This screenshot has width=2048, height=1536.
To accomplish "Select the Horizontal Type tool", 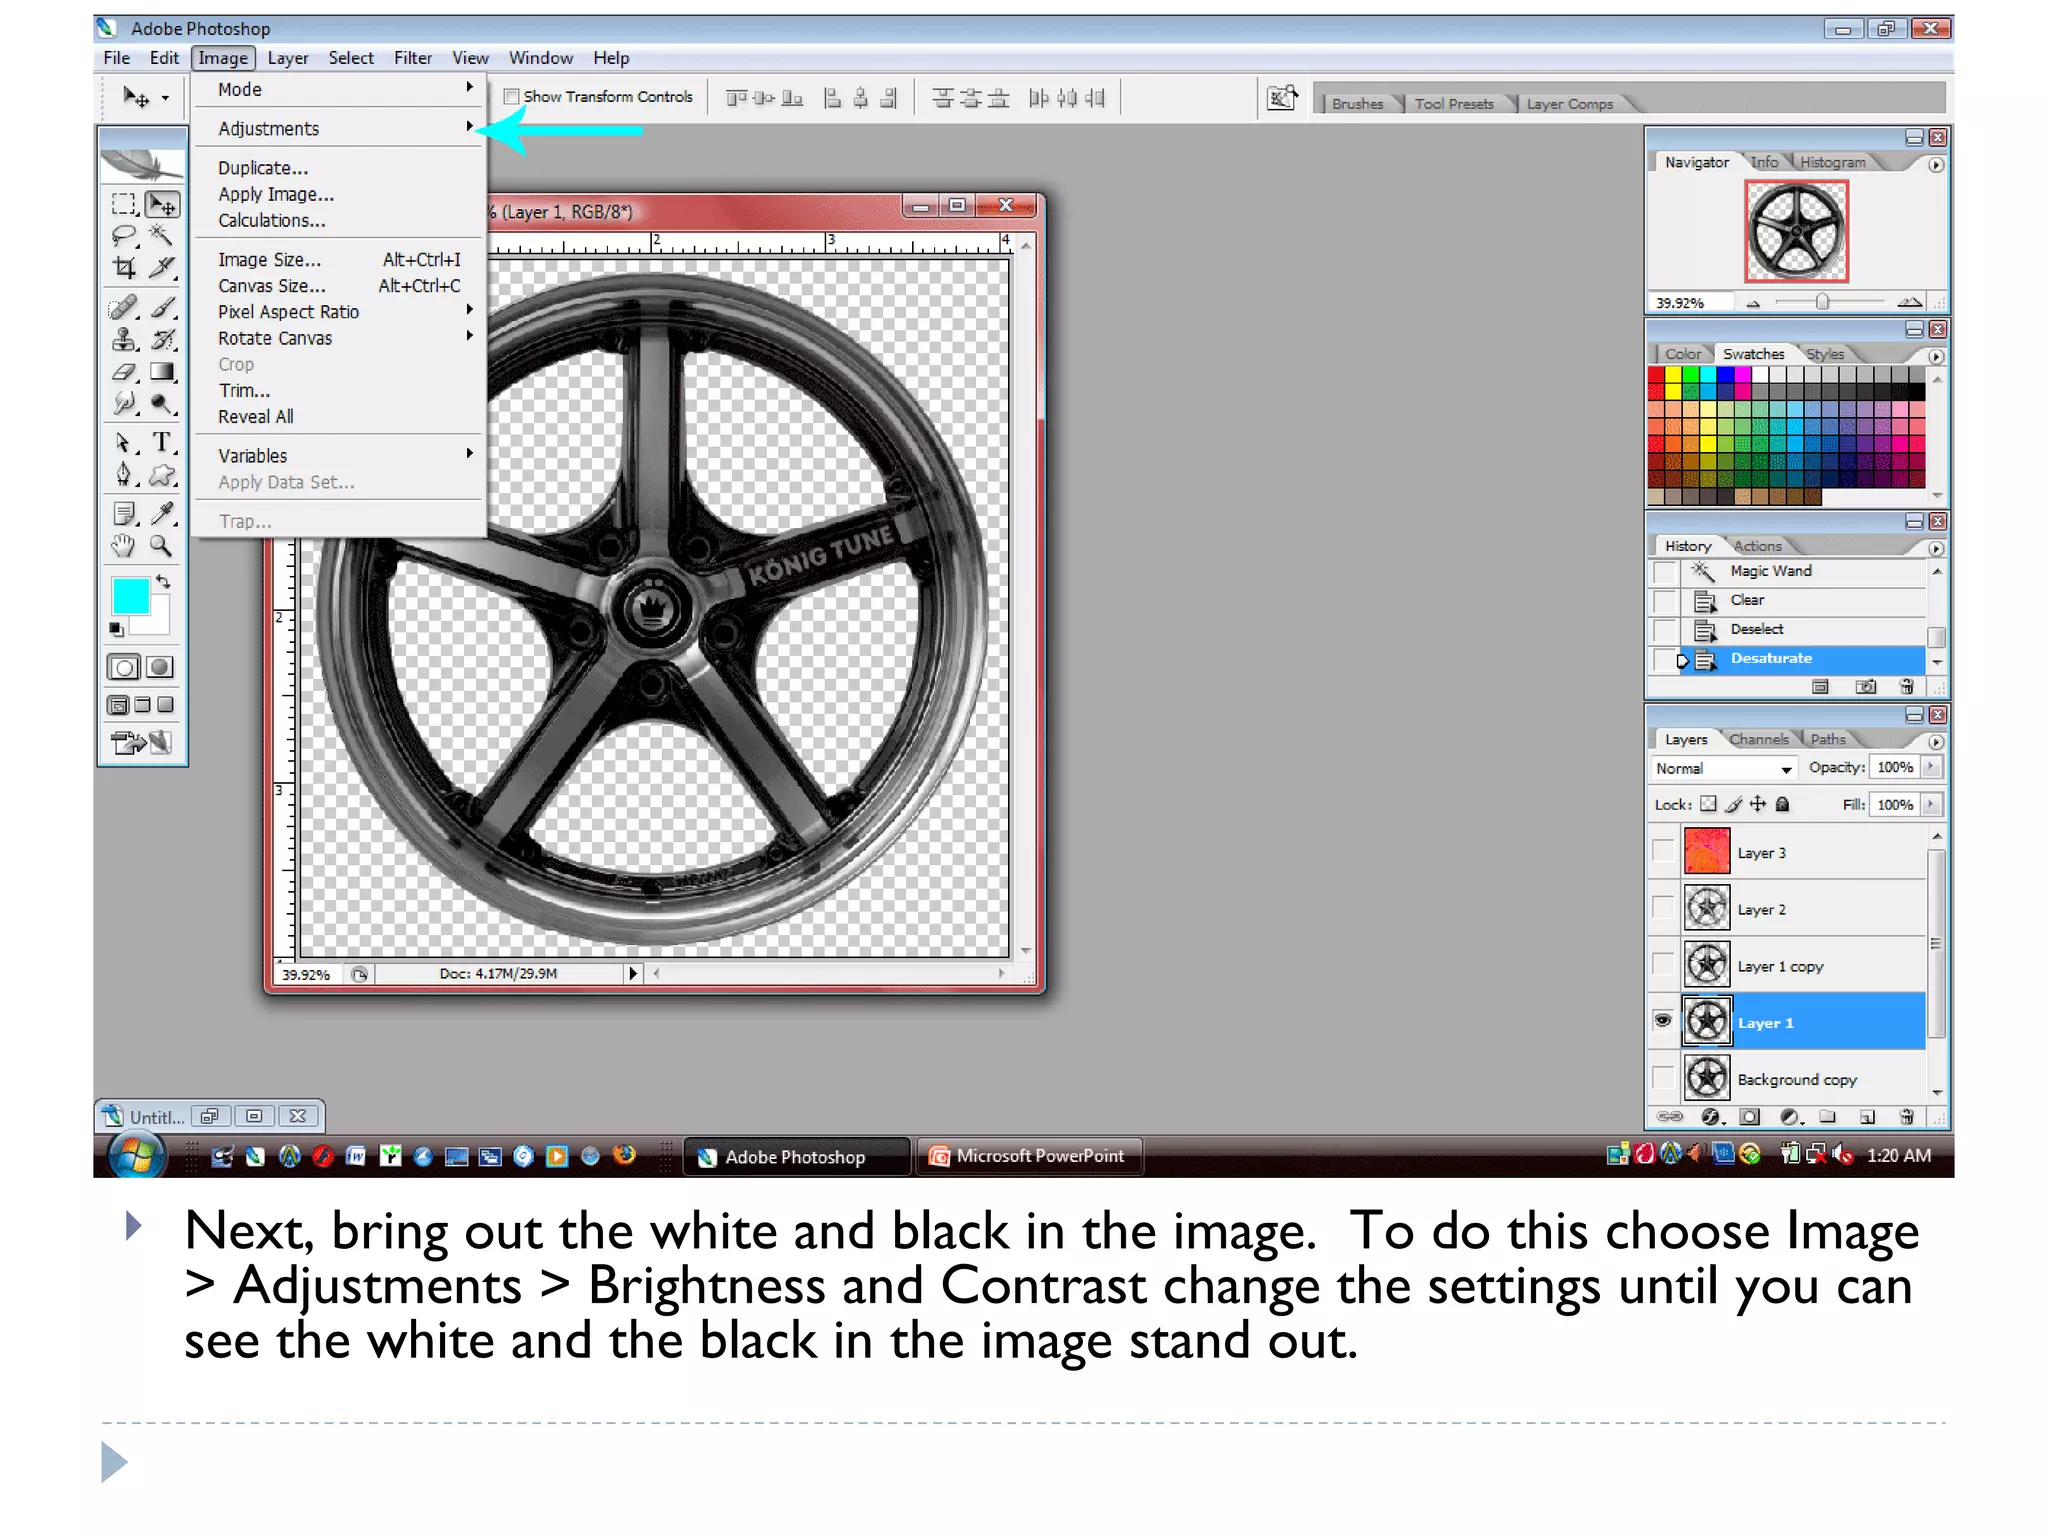I will point(162,443).
